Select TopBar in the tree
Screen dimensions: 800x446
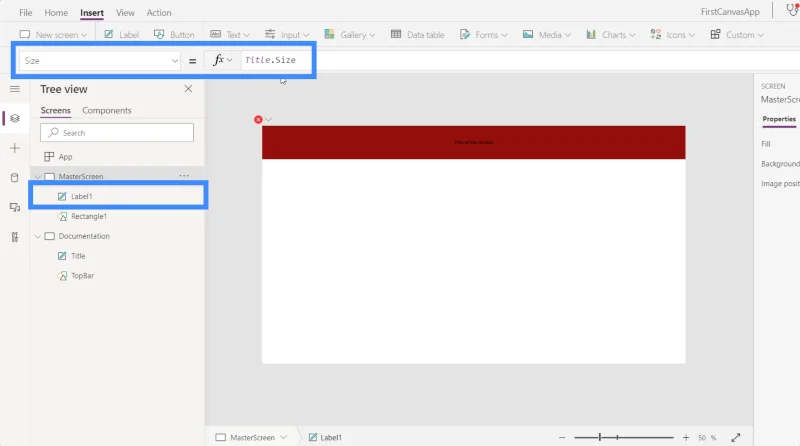coord(82,276)
